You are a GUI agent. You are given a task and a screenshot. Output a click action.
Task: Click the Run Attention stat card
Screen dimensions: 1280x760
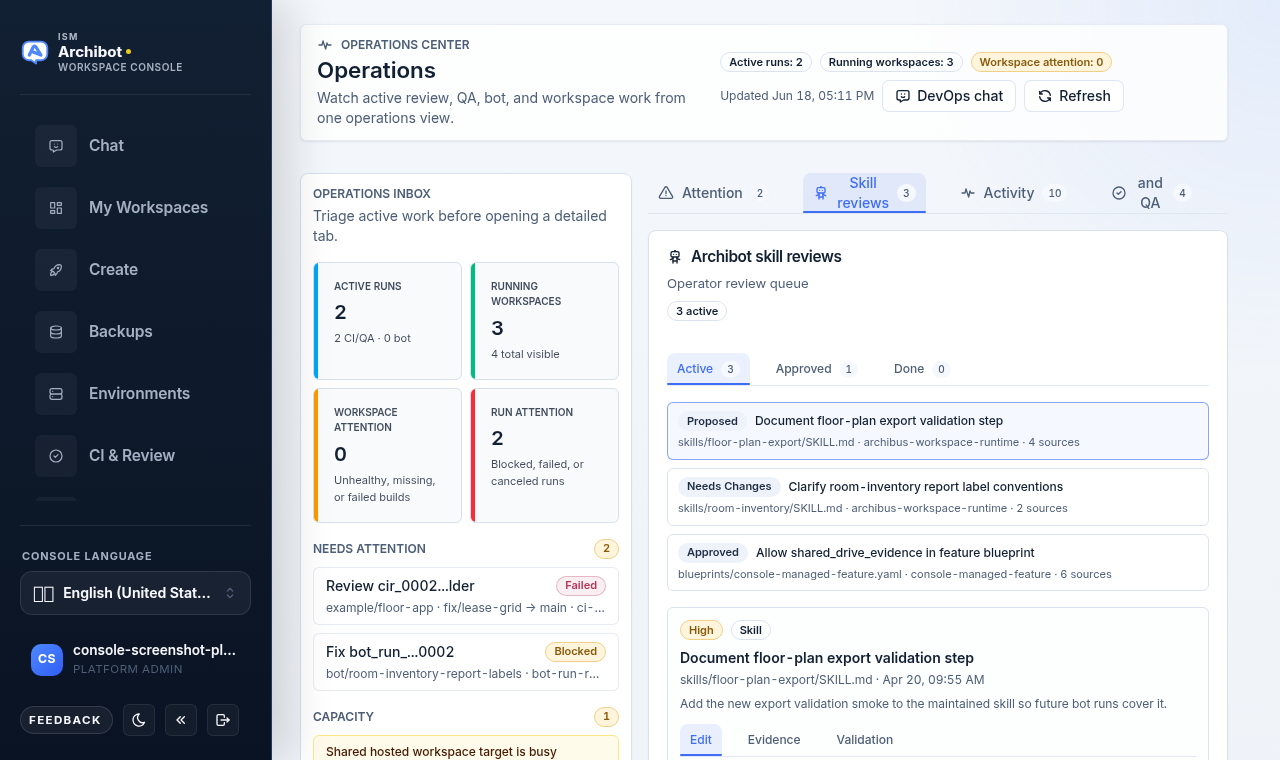point(544,455)
